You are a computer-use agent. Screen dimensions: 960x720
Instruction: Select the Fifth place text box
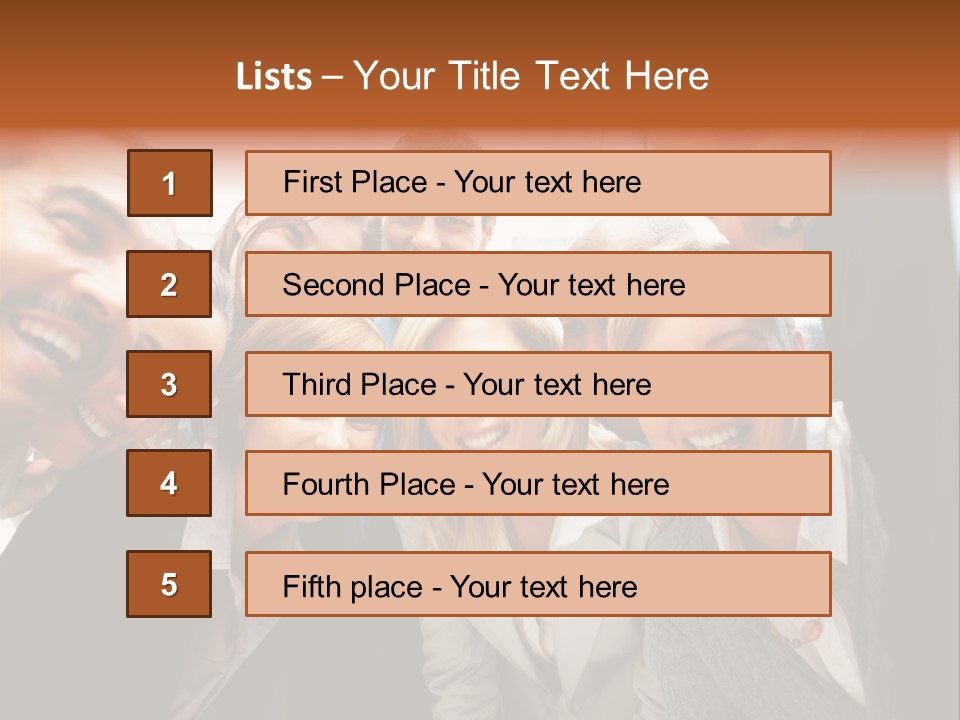(x=538, y=584)
